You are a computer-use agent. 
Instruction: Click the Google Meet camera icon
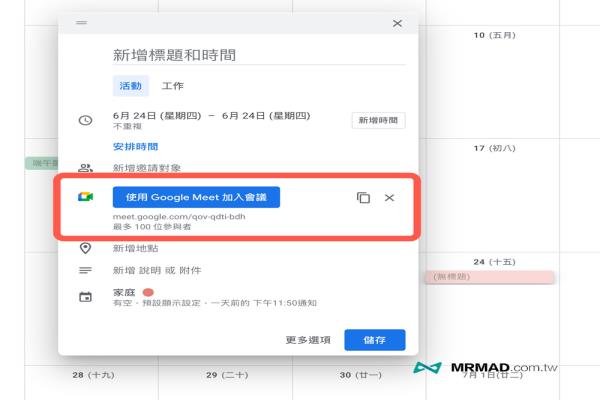click(x=85, y=197)
